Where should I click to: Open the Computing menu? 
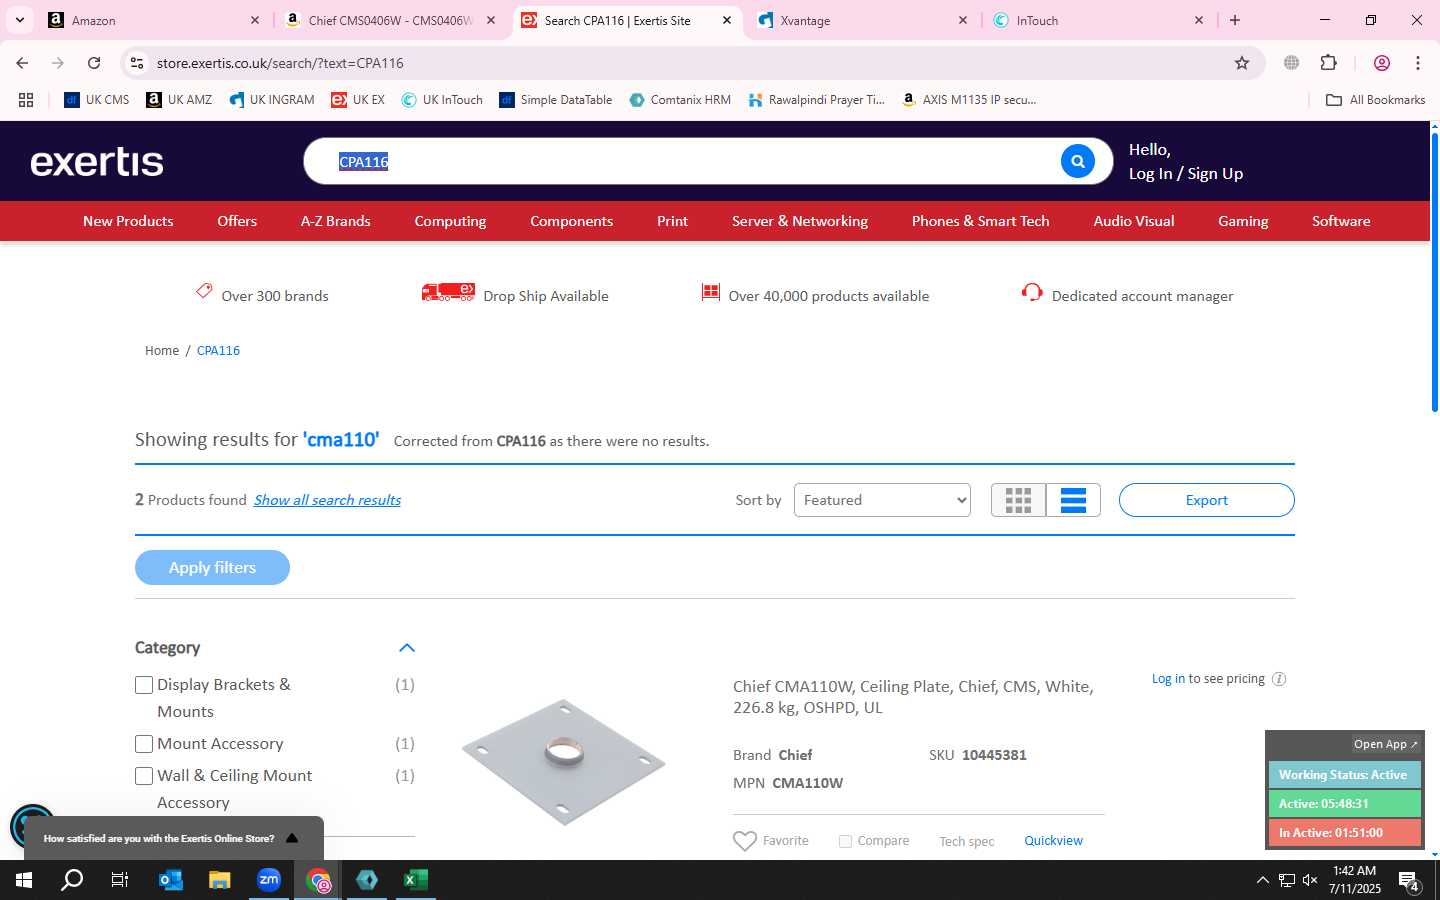[450, 221]
